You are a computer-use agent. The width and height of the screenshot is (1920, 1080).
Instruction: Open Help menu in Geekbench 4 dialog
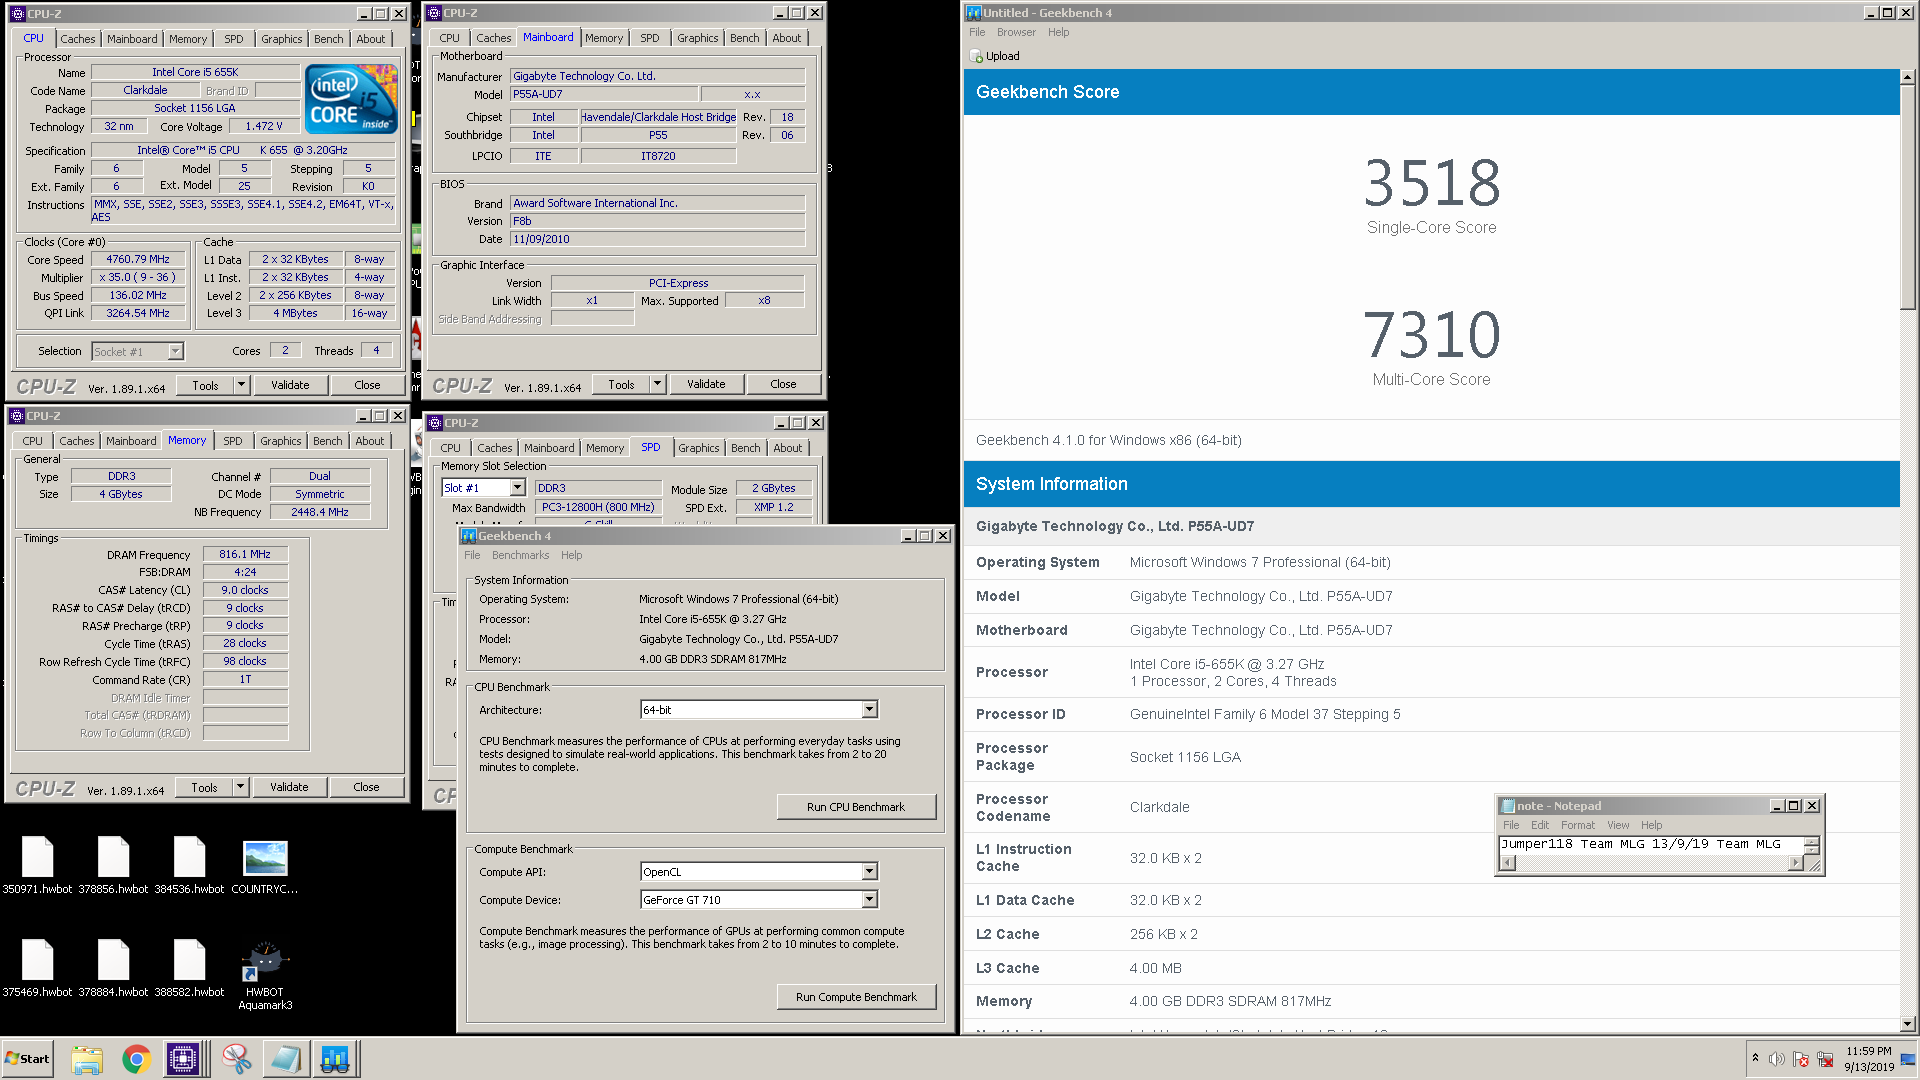(571, 555)
